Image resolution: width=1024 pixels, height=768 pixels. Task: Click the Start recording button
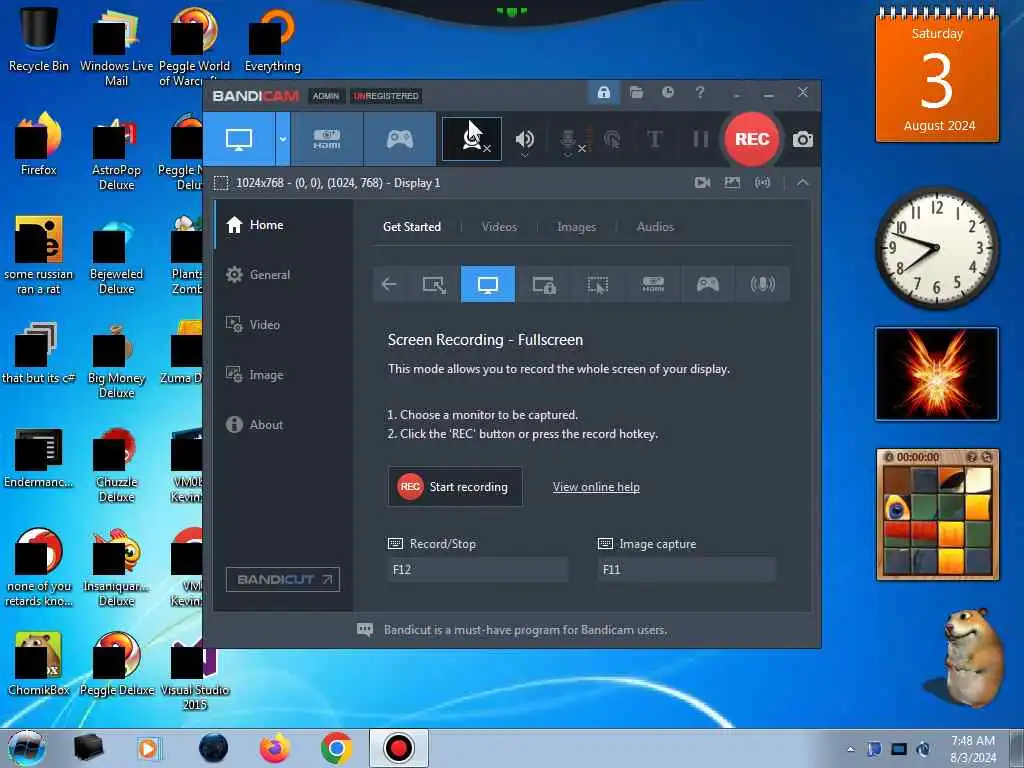[455, 487]
